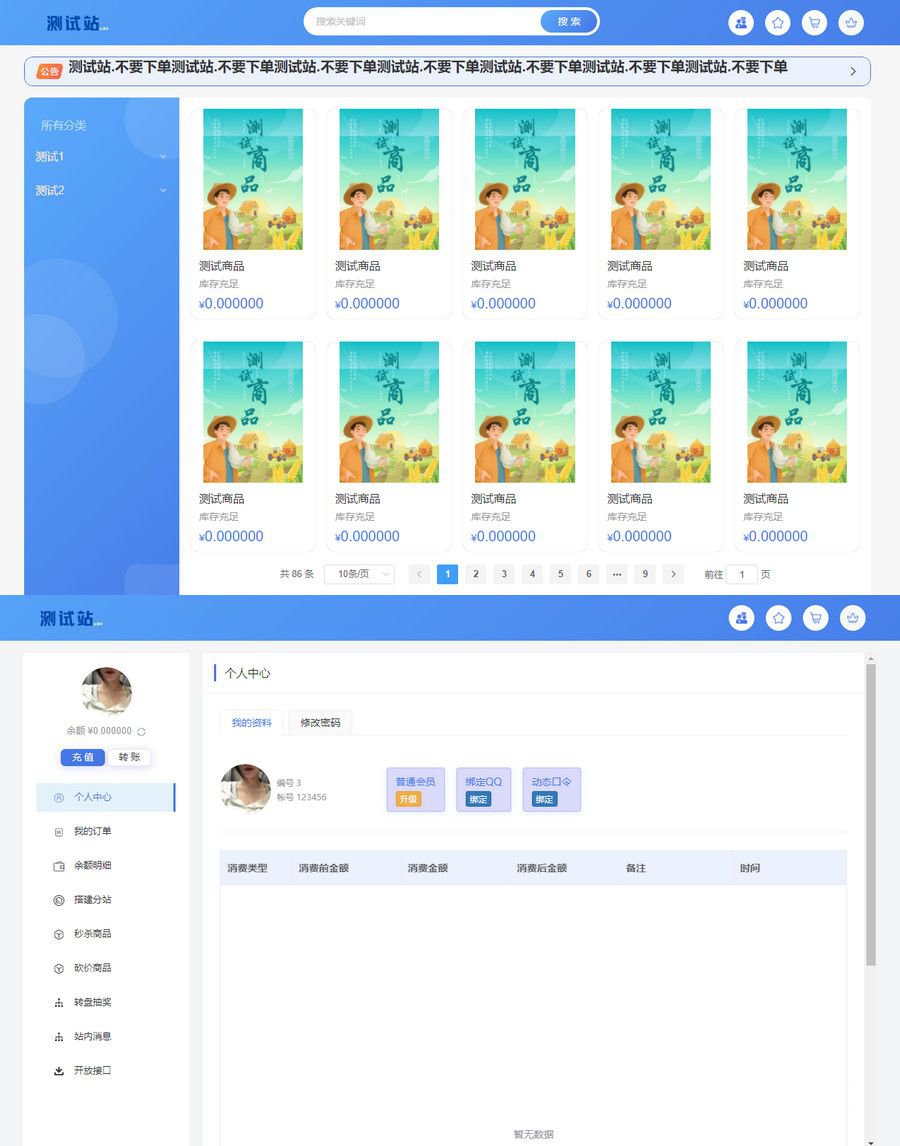Open the VIP crown icon at top right
900x1146 pixels.
[851, 22]
